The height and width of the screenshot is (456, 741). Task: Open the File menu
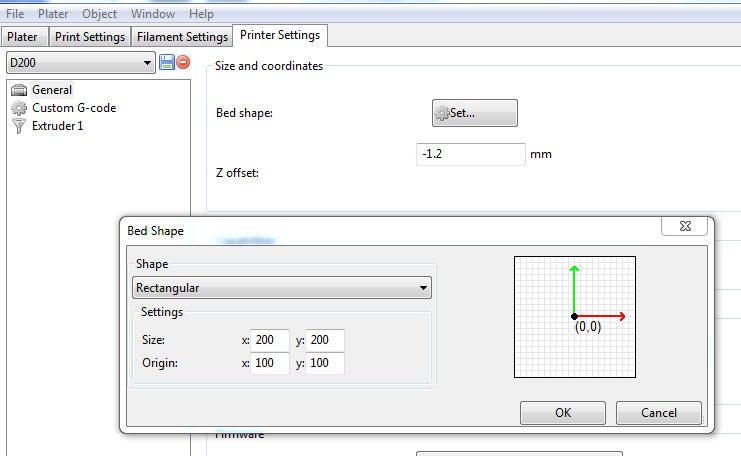point(15,14)
